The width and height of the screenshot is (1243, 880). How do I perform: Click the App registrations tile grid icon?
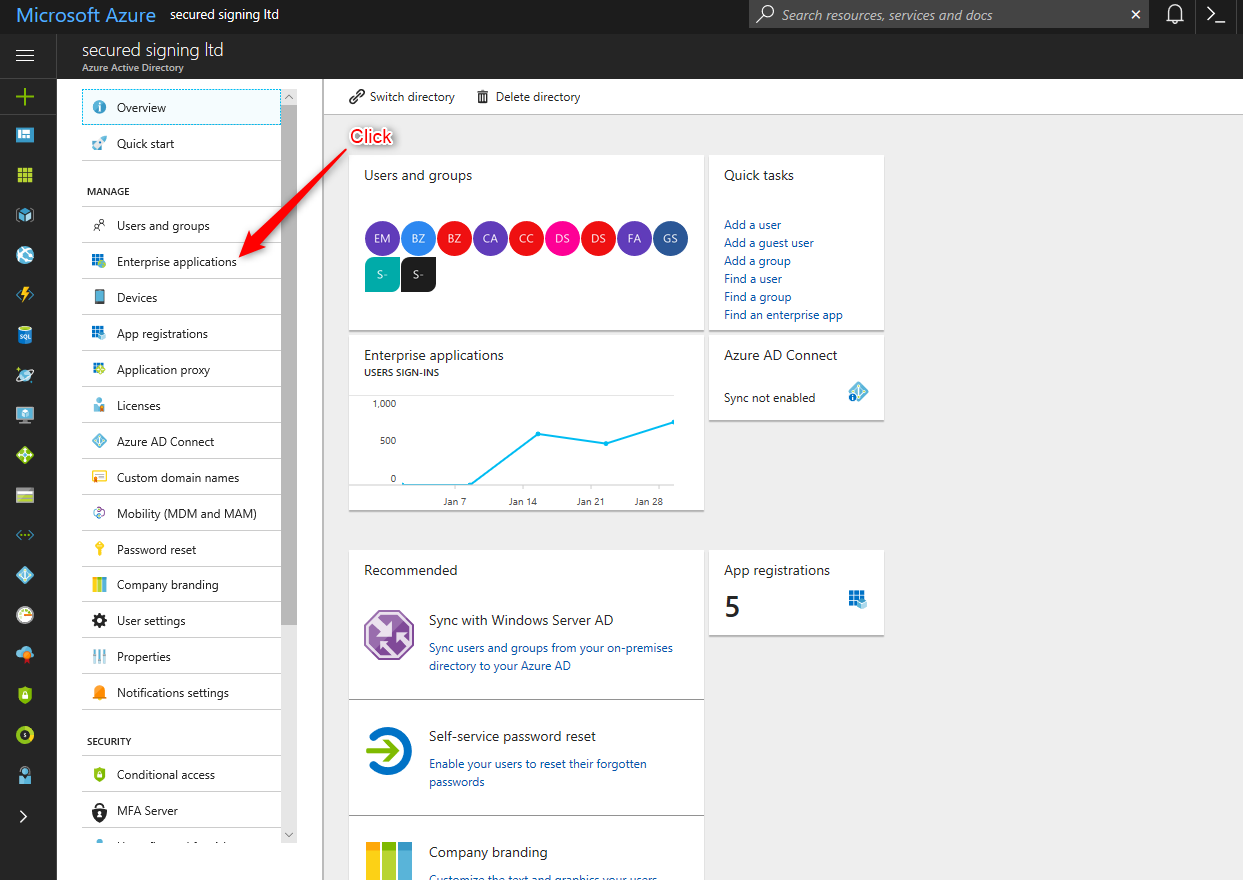(857, 599)
